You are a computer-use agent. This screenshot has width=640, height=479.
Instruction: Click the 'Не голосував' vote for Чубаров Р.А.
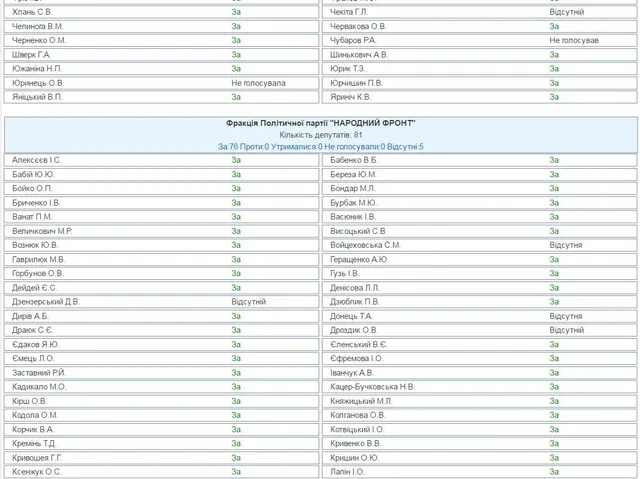click(576, 40)
